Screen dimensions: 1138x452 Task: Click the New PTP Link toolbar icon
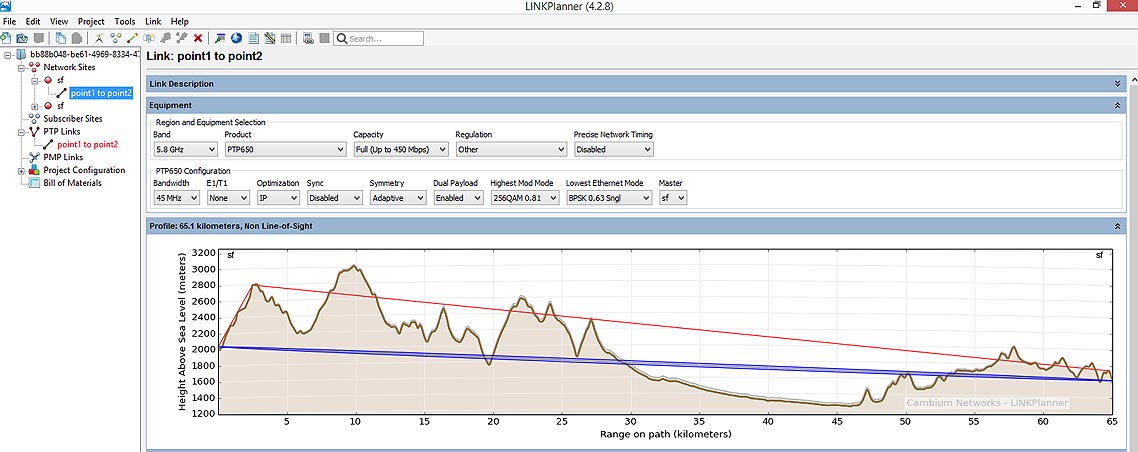[132, 38]
